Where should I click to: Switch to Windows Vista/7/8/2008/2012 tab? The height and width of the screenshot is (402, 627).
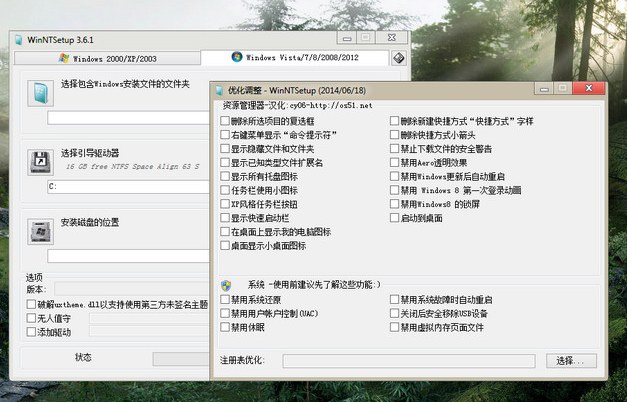[x=295, y=58]
